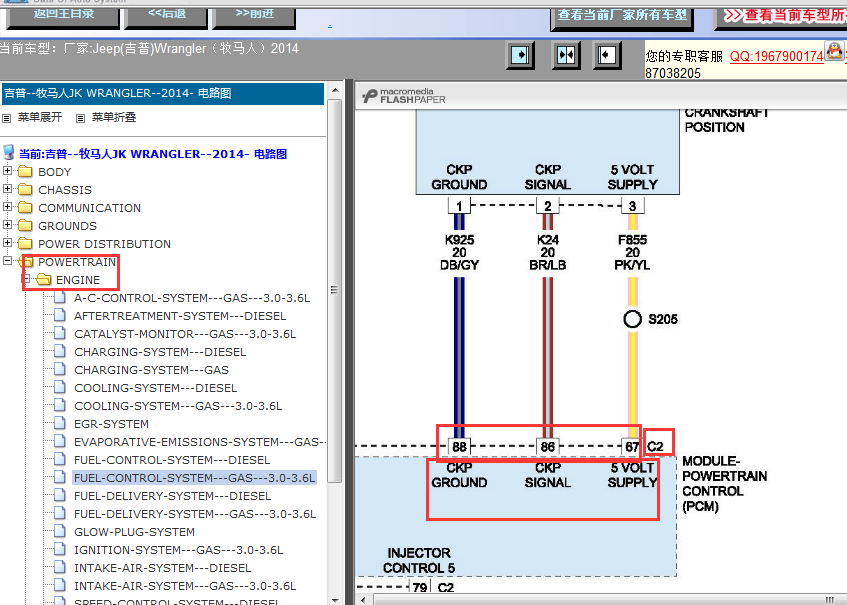Click the QQ penguin customer service icon
The image size is (847, 605).
click(835, 51)
